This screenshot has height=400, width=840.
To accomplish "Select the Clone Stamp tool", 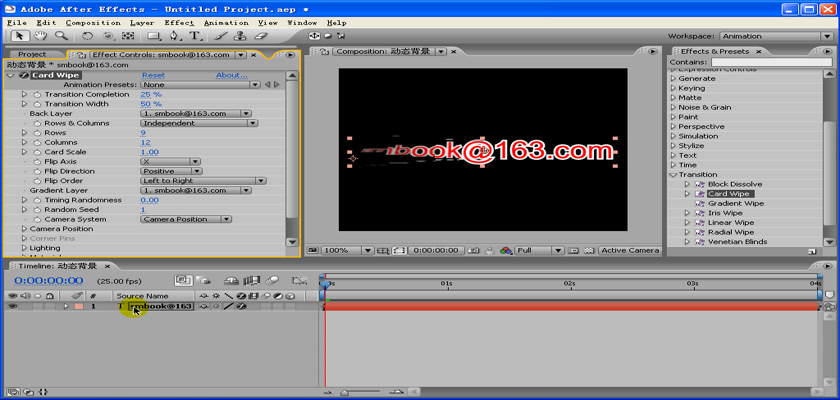I will [x=240, y=36].
